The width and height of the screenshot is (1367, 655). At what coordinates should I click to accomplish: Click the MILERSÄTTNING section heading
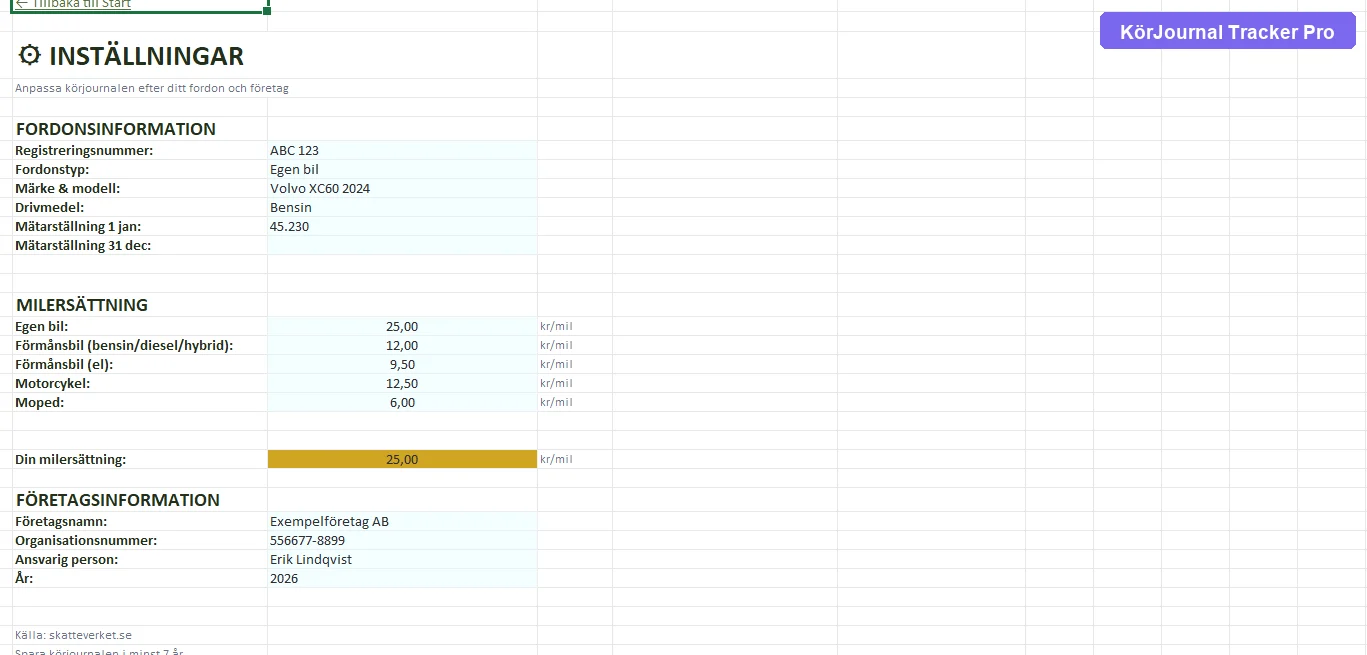tap(82, 305)
